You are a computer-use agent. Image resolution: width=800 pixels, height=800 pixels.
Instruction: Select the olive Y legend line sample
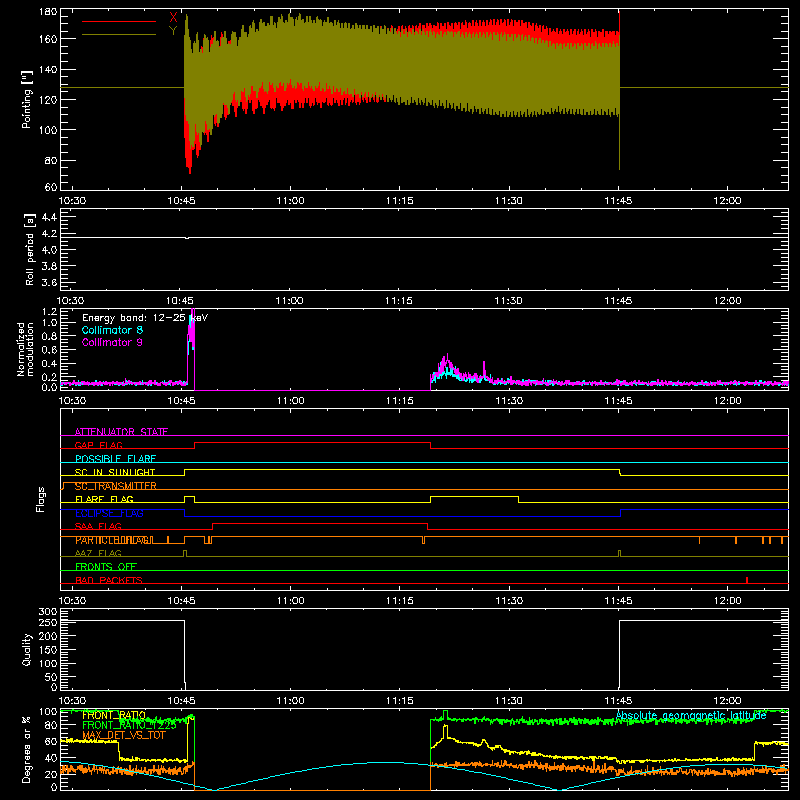click(119, 34)
